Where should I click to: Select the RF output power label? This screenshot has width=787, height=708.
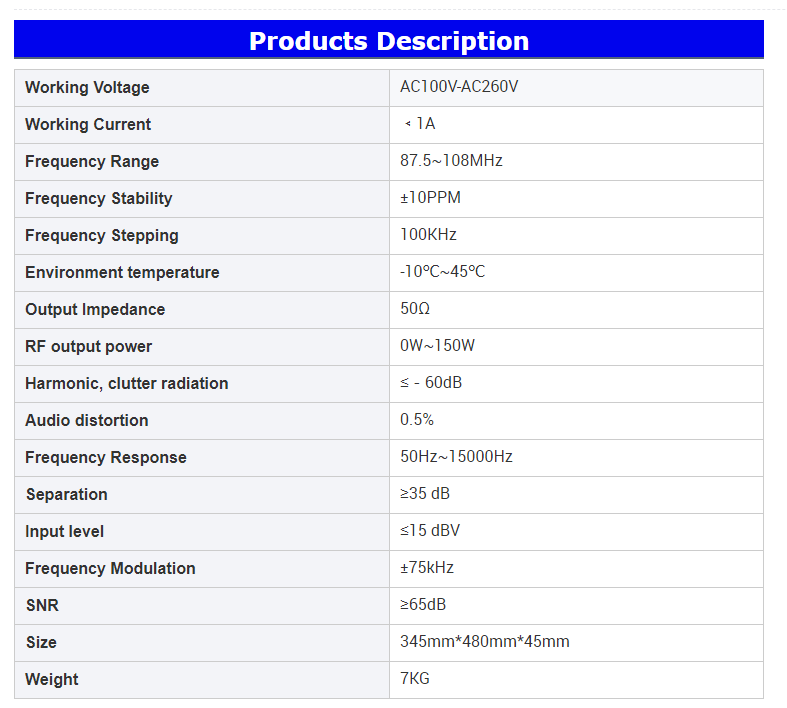88,347
